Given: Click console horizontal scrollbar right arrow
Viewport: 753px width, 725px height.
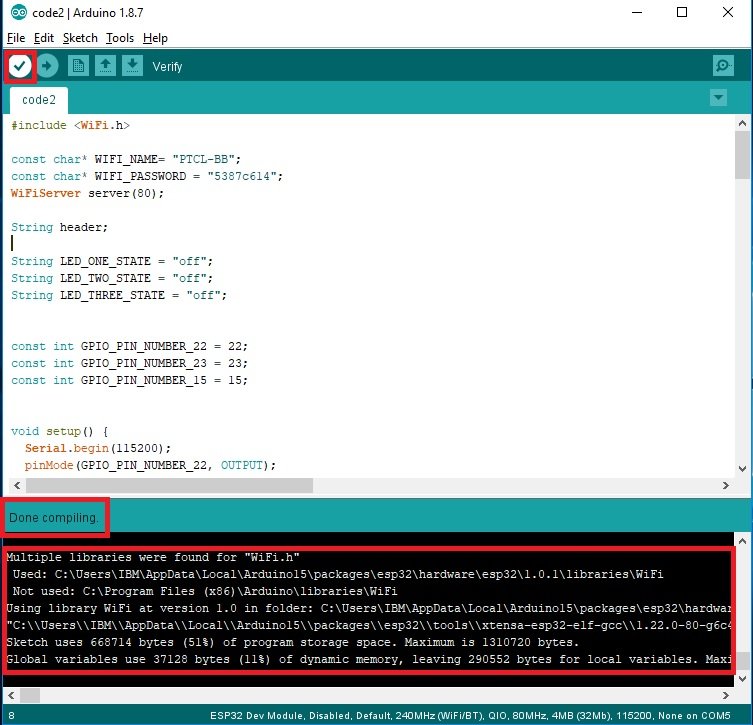Looking at the screenshot, I should coord(726,695).
